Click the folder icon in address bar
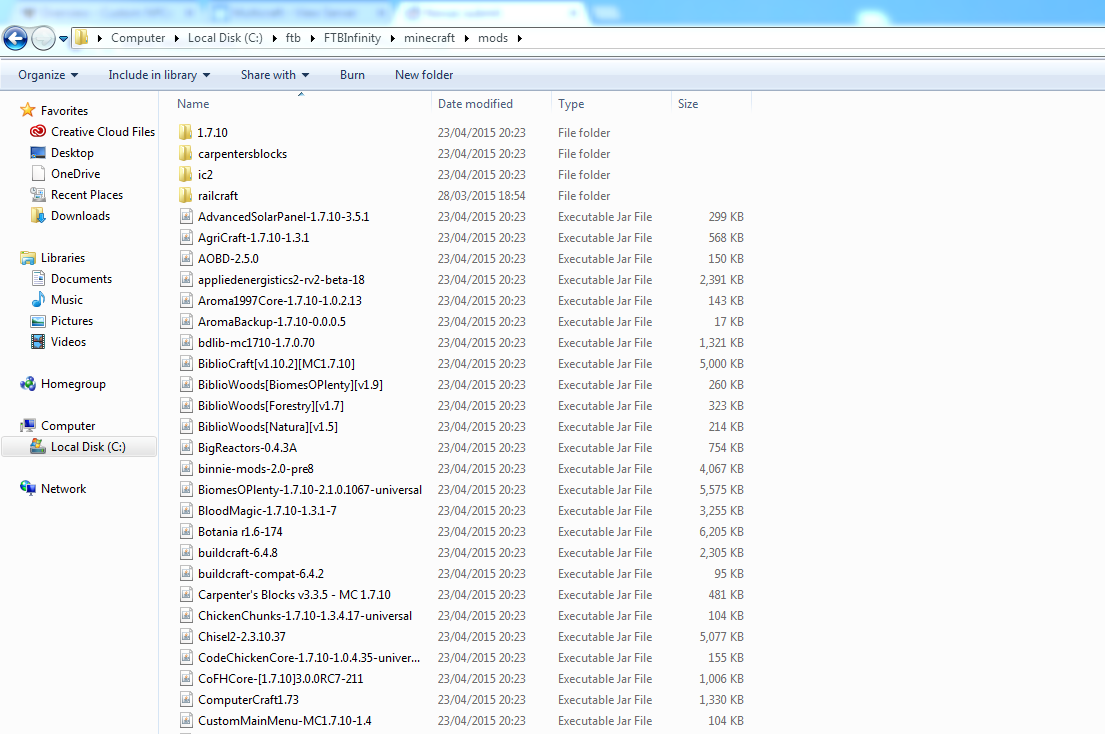The height and width of the screenshot is (734, 1105). click(82, 38)
